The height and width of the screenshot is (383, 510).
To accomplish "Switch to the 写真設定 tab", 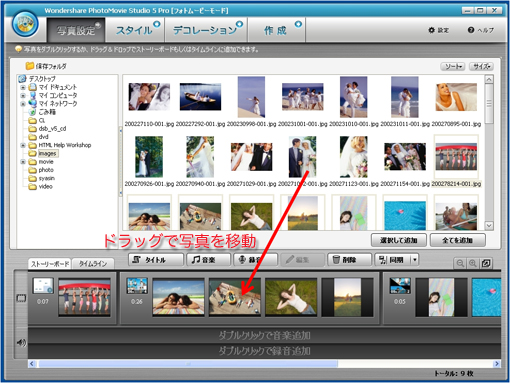I will click(76, 30).
